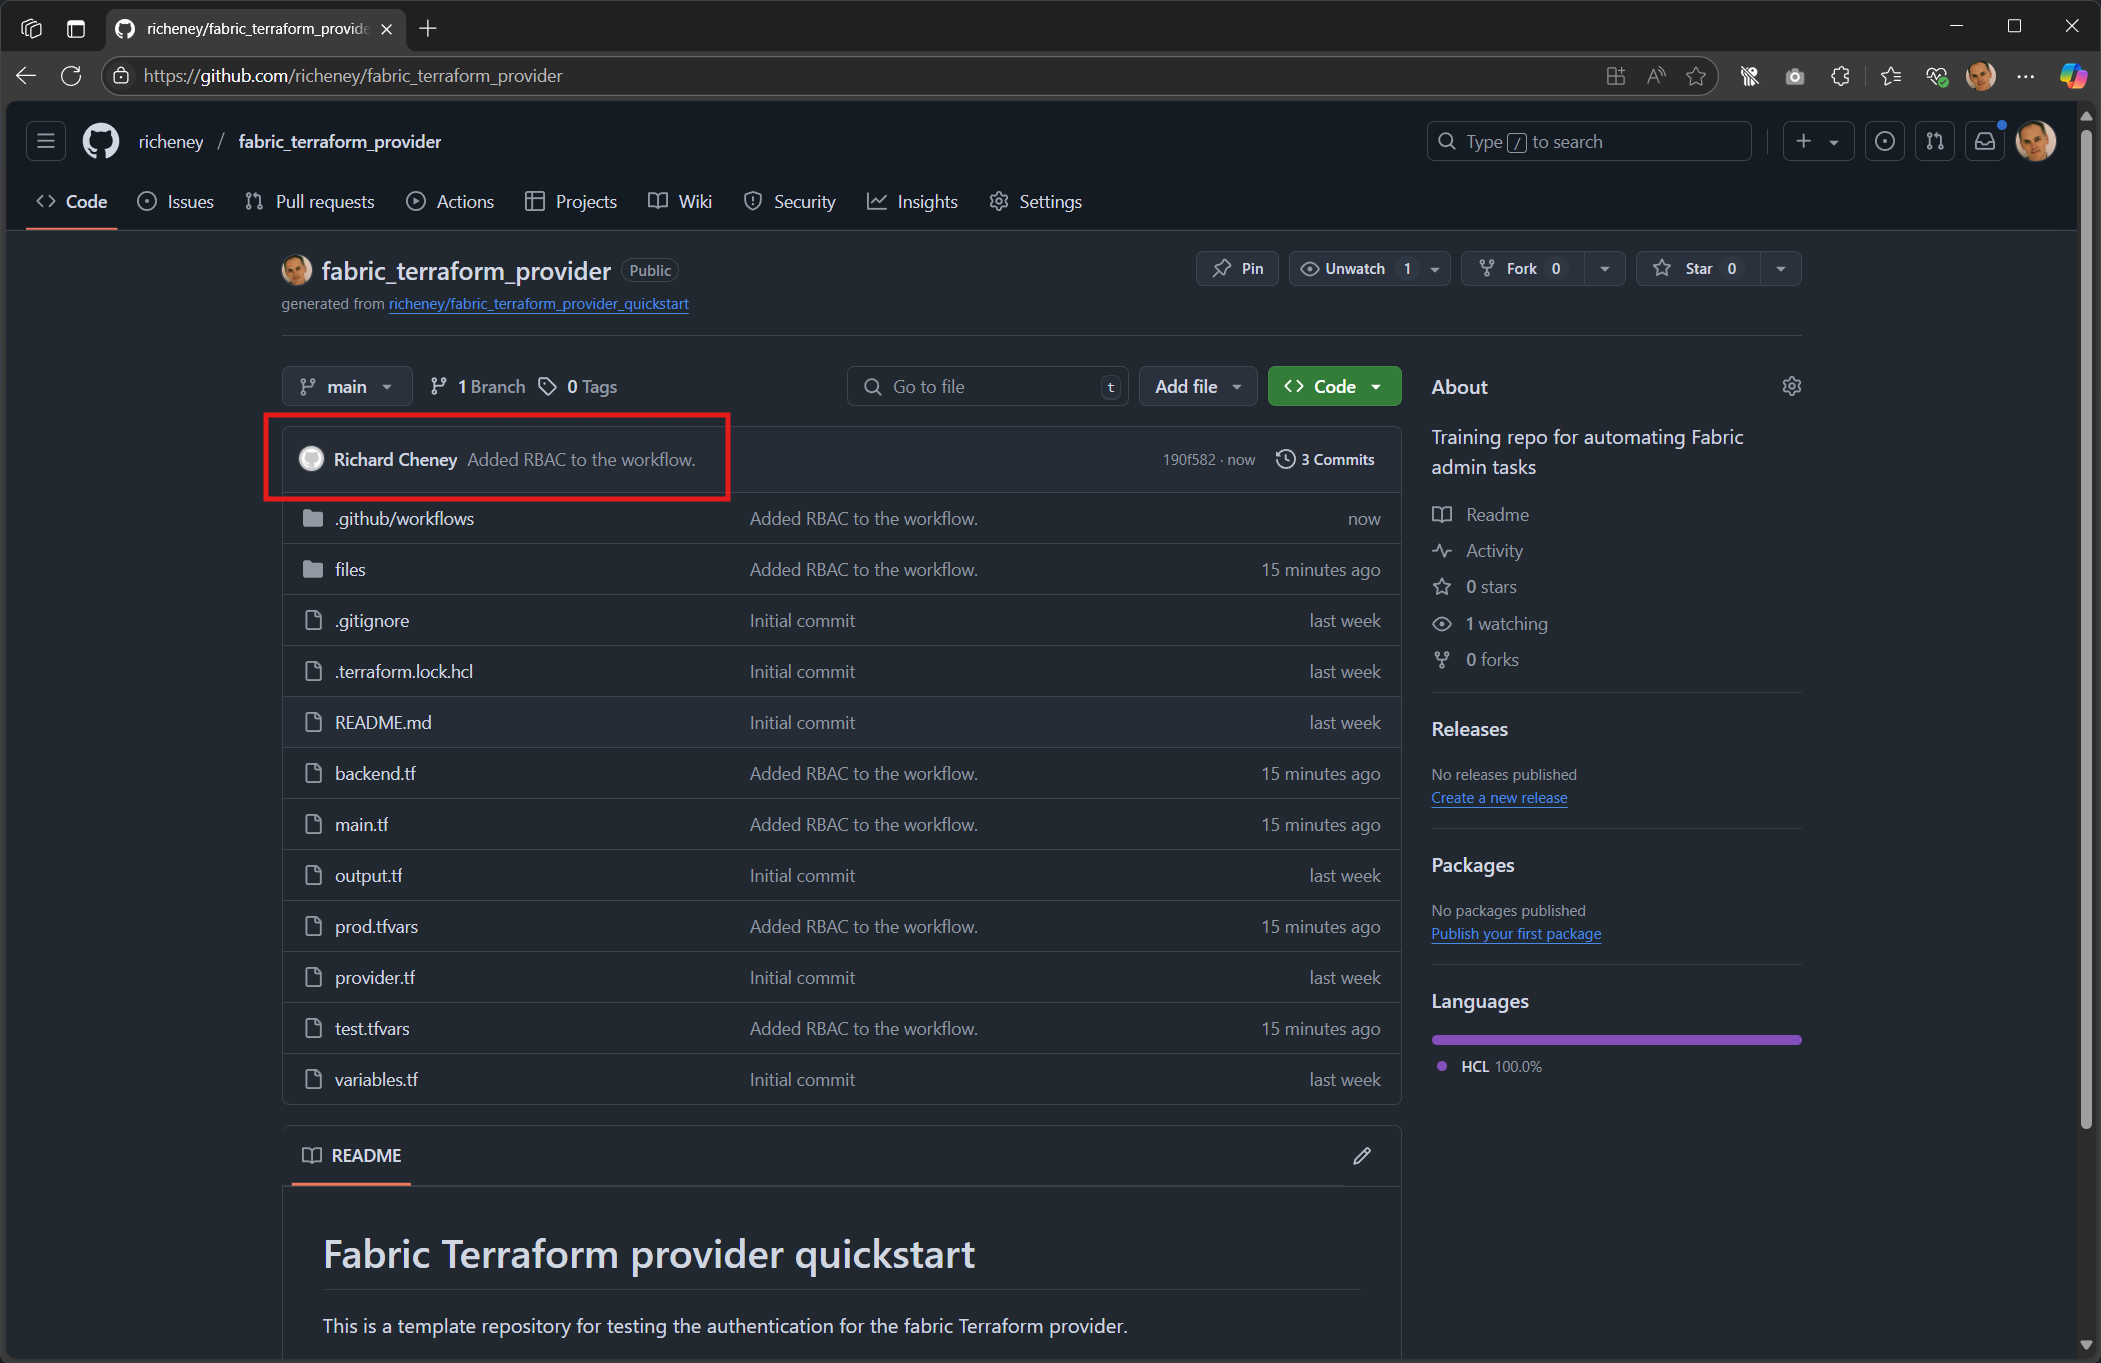
Task: Expand the Add file dropdown
Action: point(1197,386)
